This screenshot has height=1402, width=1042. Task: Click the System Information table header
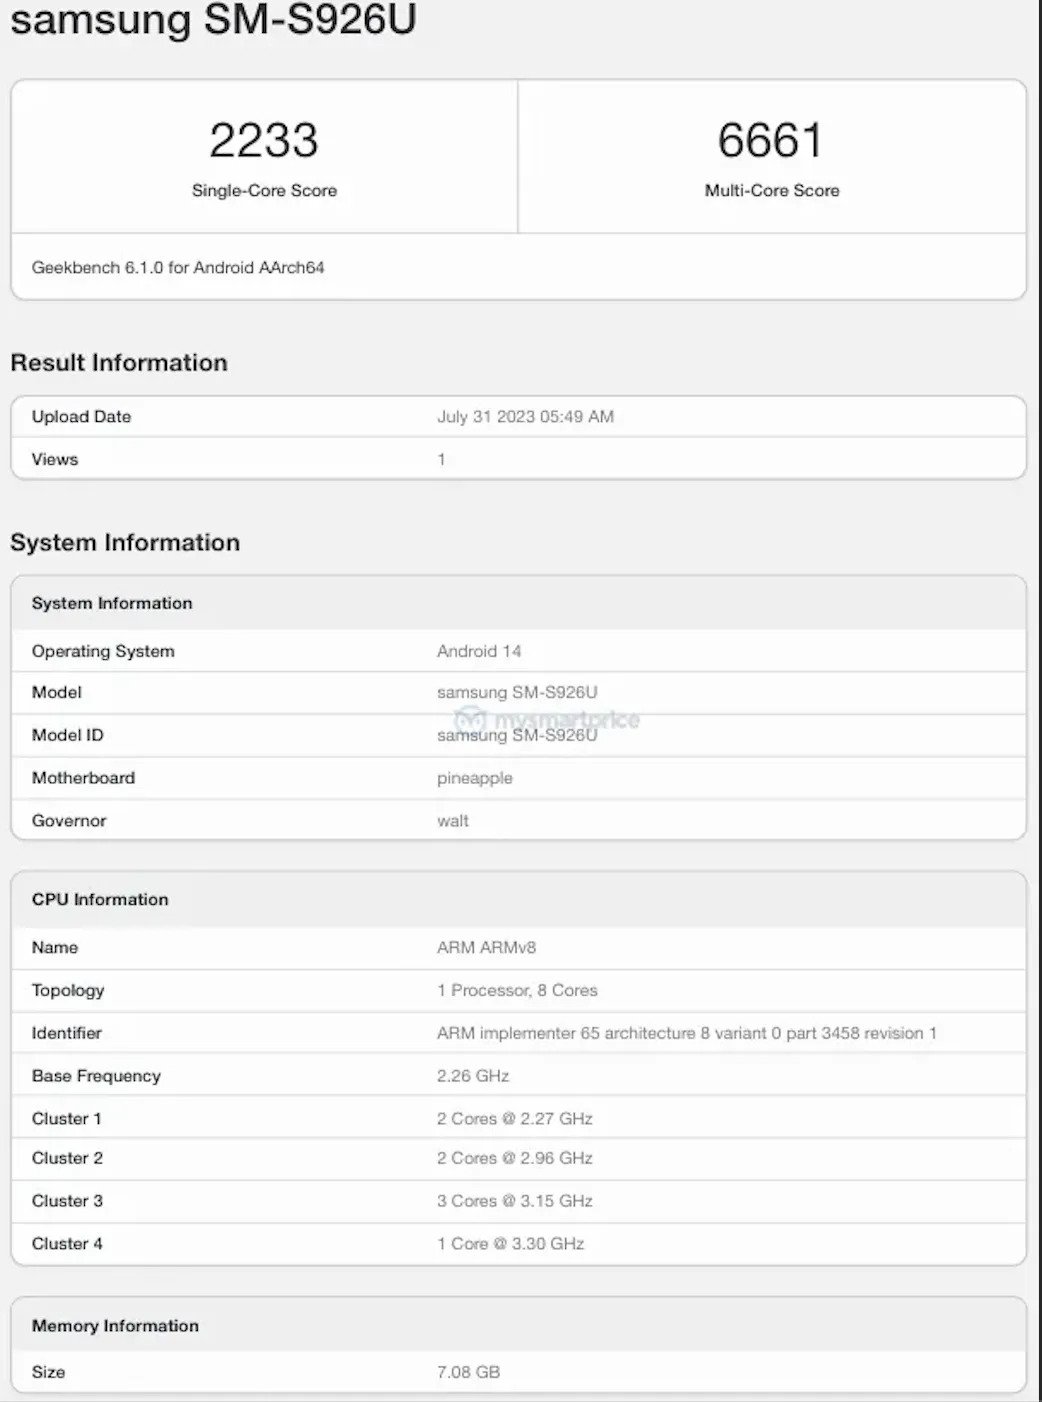click(112, 603)
